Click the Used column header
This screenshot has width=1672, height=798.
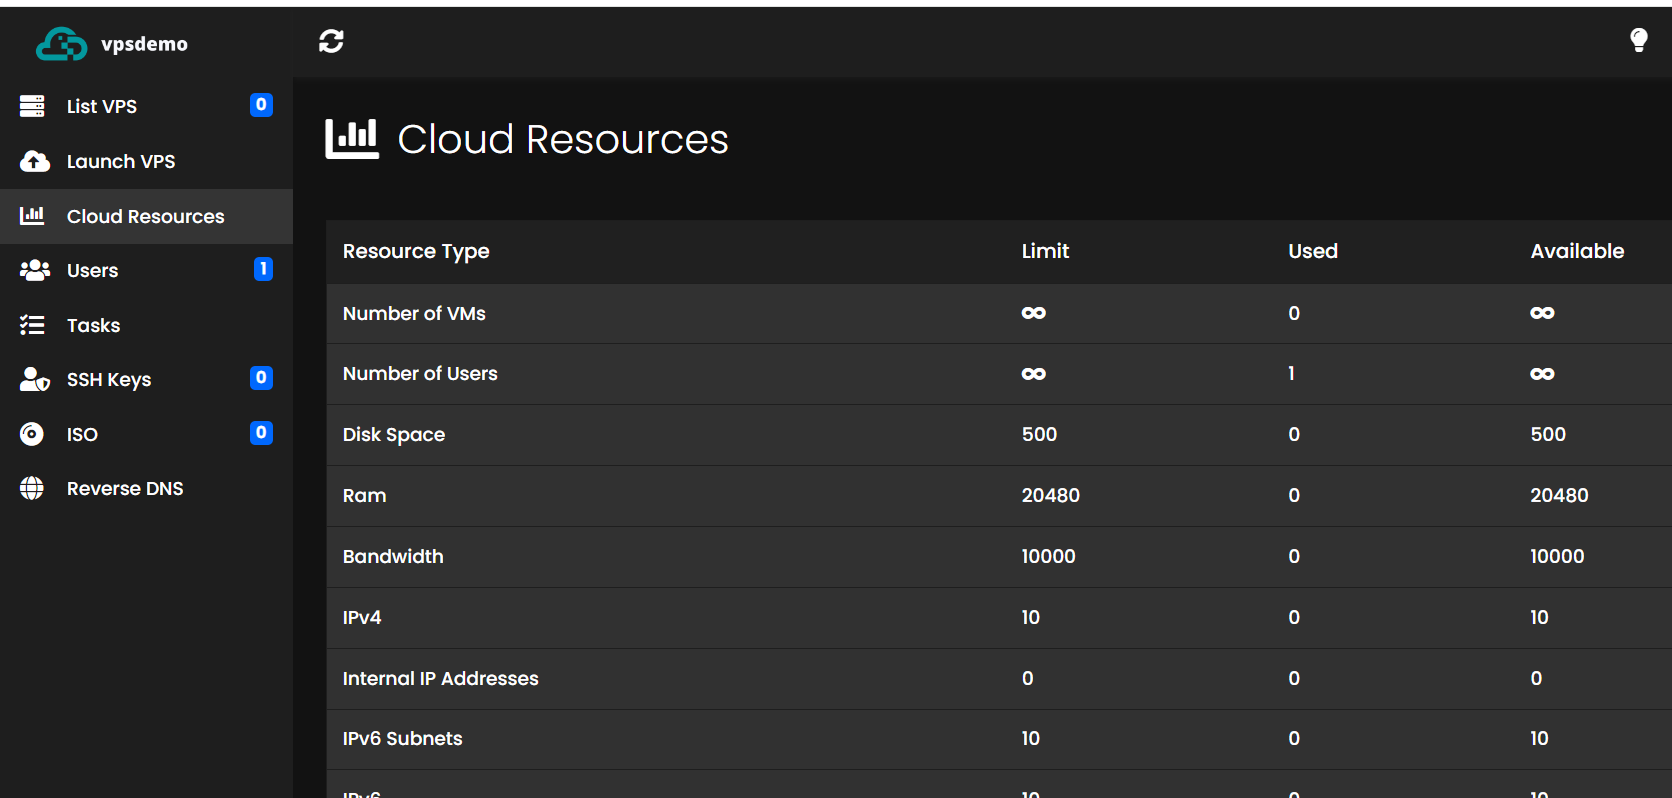[1313, 251]
